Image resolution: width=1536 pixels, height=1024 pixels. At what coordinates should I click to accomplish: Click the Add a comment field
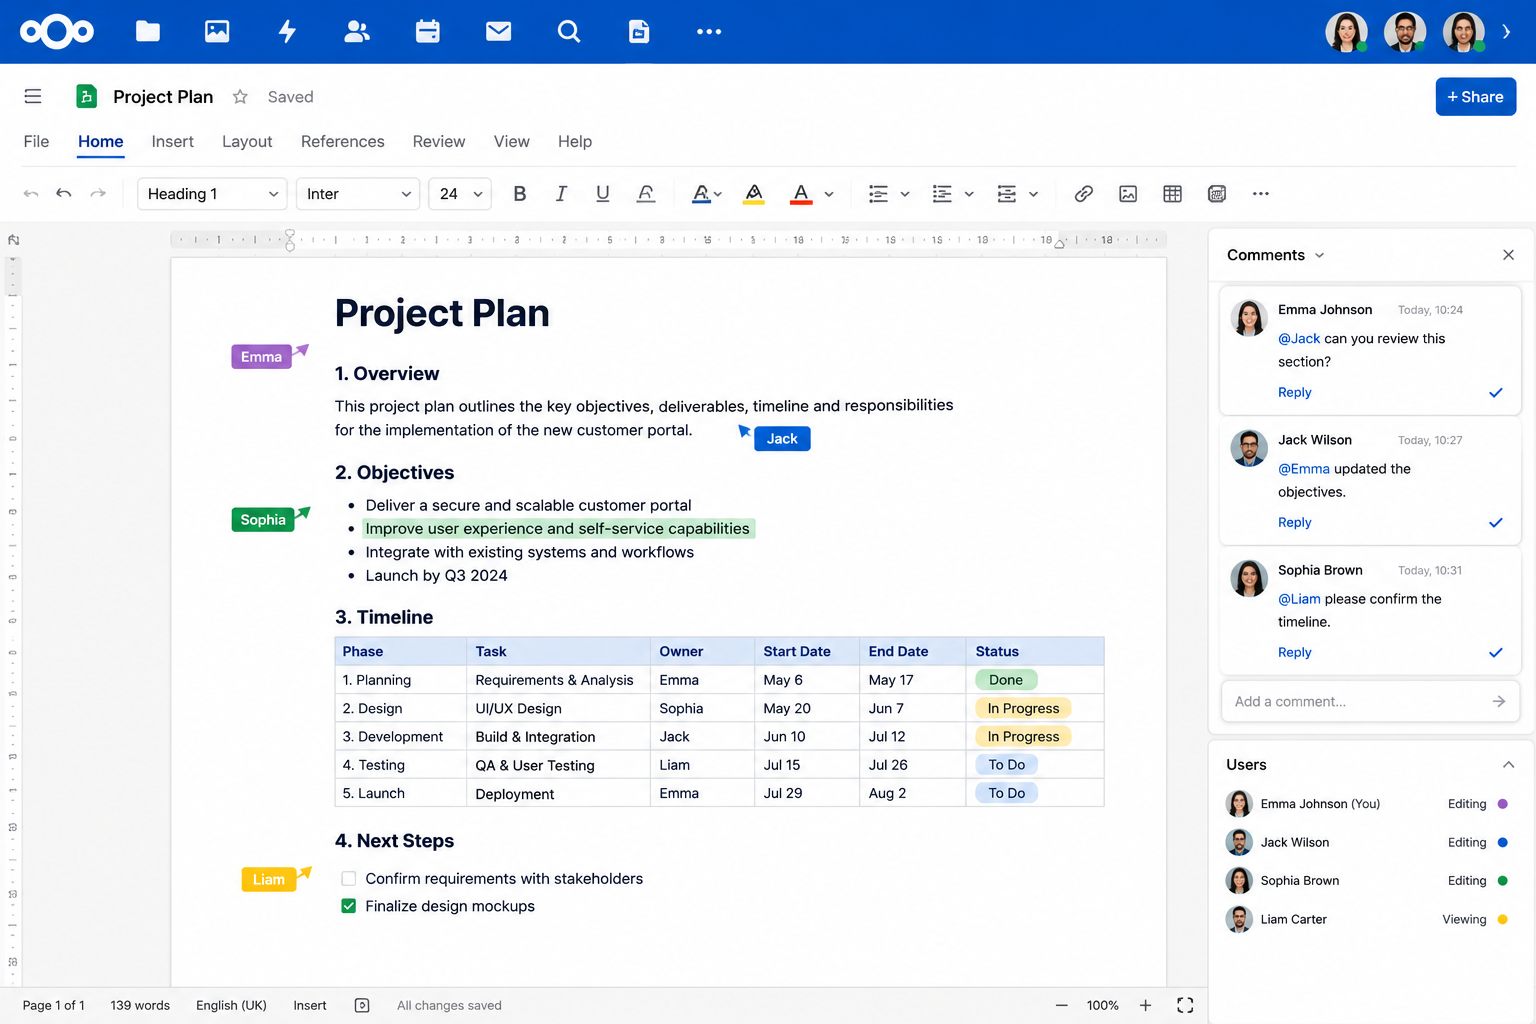tap(1371, 701)
